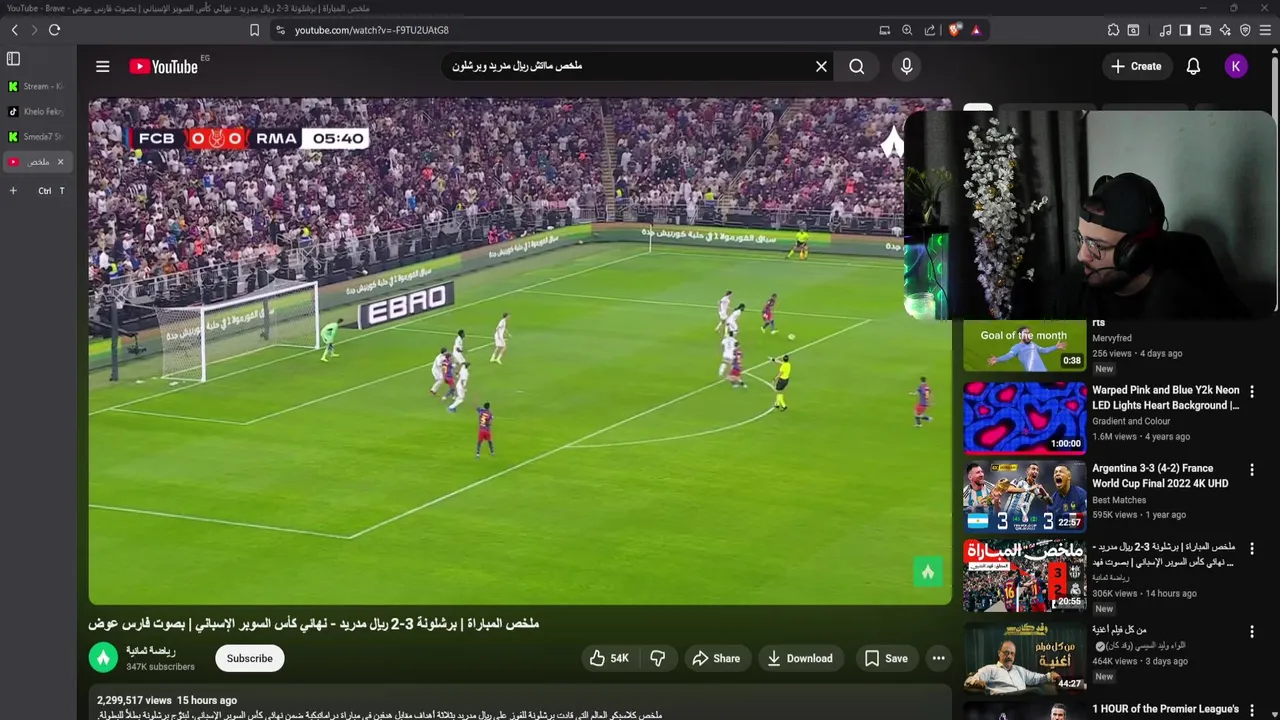Screen dimensions: 1280x720
Task: Like the video with 54K likes
Action: point(609,658)
